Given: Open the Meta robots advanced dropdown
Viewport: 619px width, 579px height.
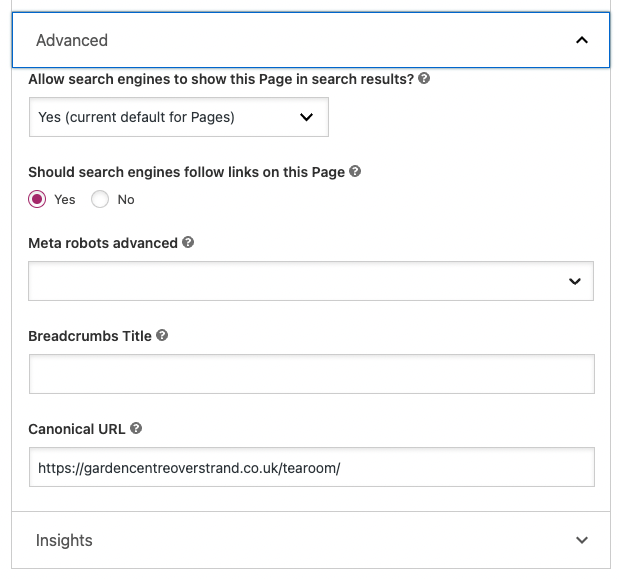Looking at the screenshot, I should [310, 281].
